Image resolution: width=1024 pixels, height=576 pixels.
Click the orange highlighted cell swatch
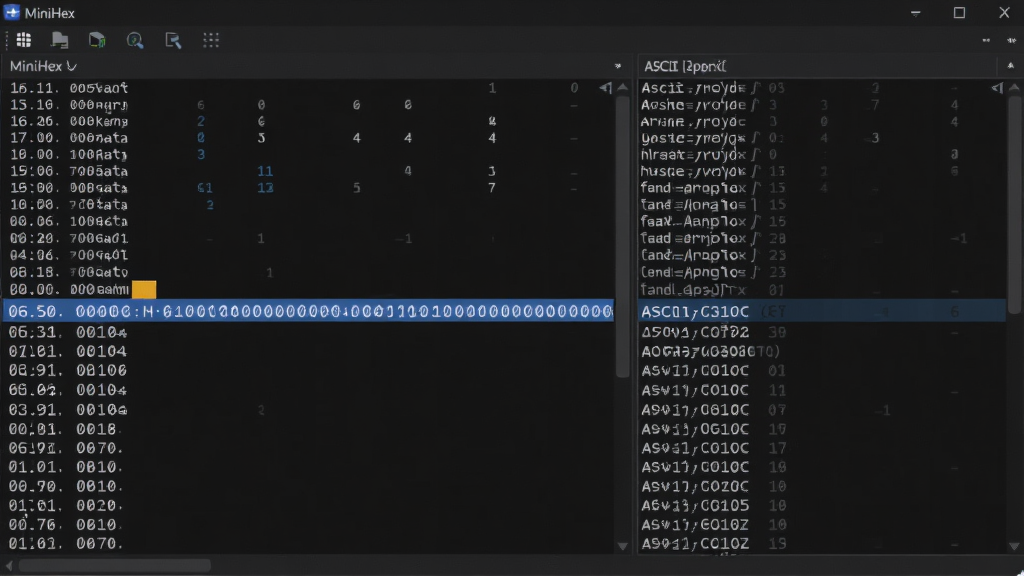(x=144, y=289)
